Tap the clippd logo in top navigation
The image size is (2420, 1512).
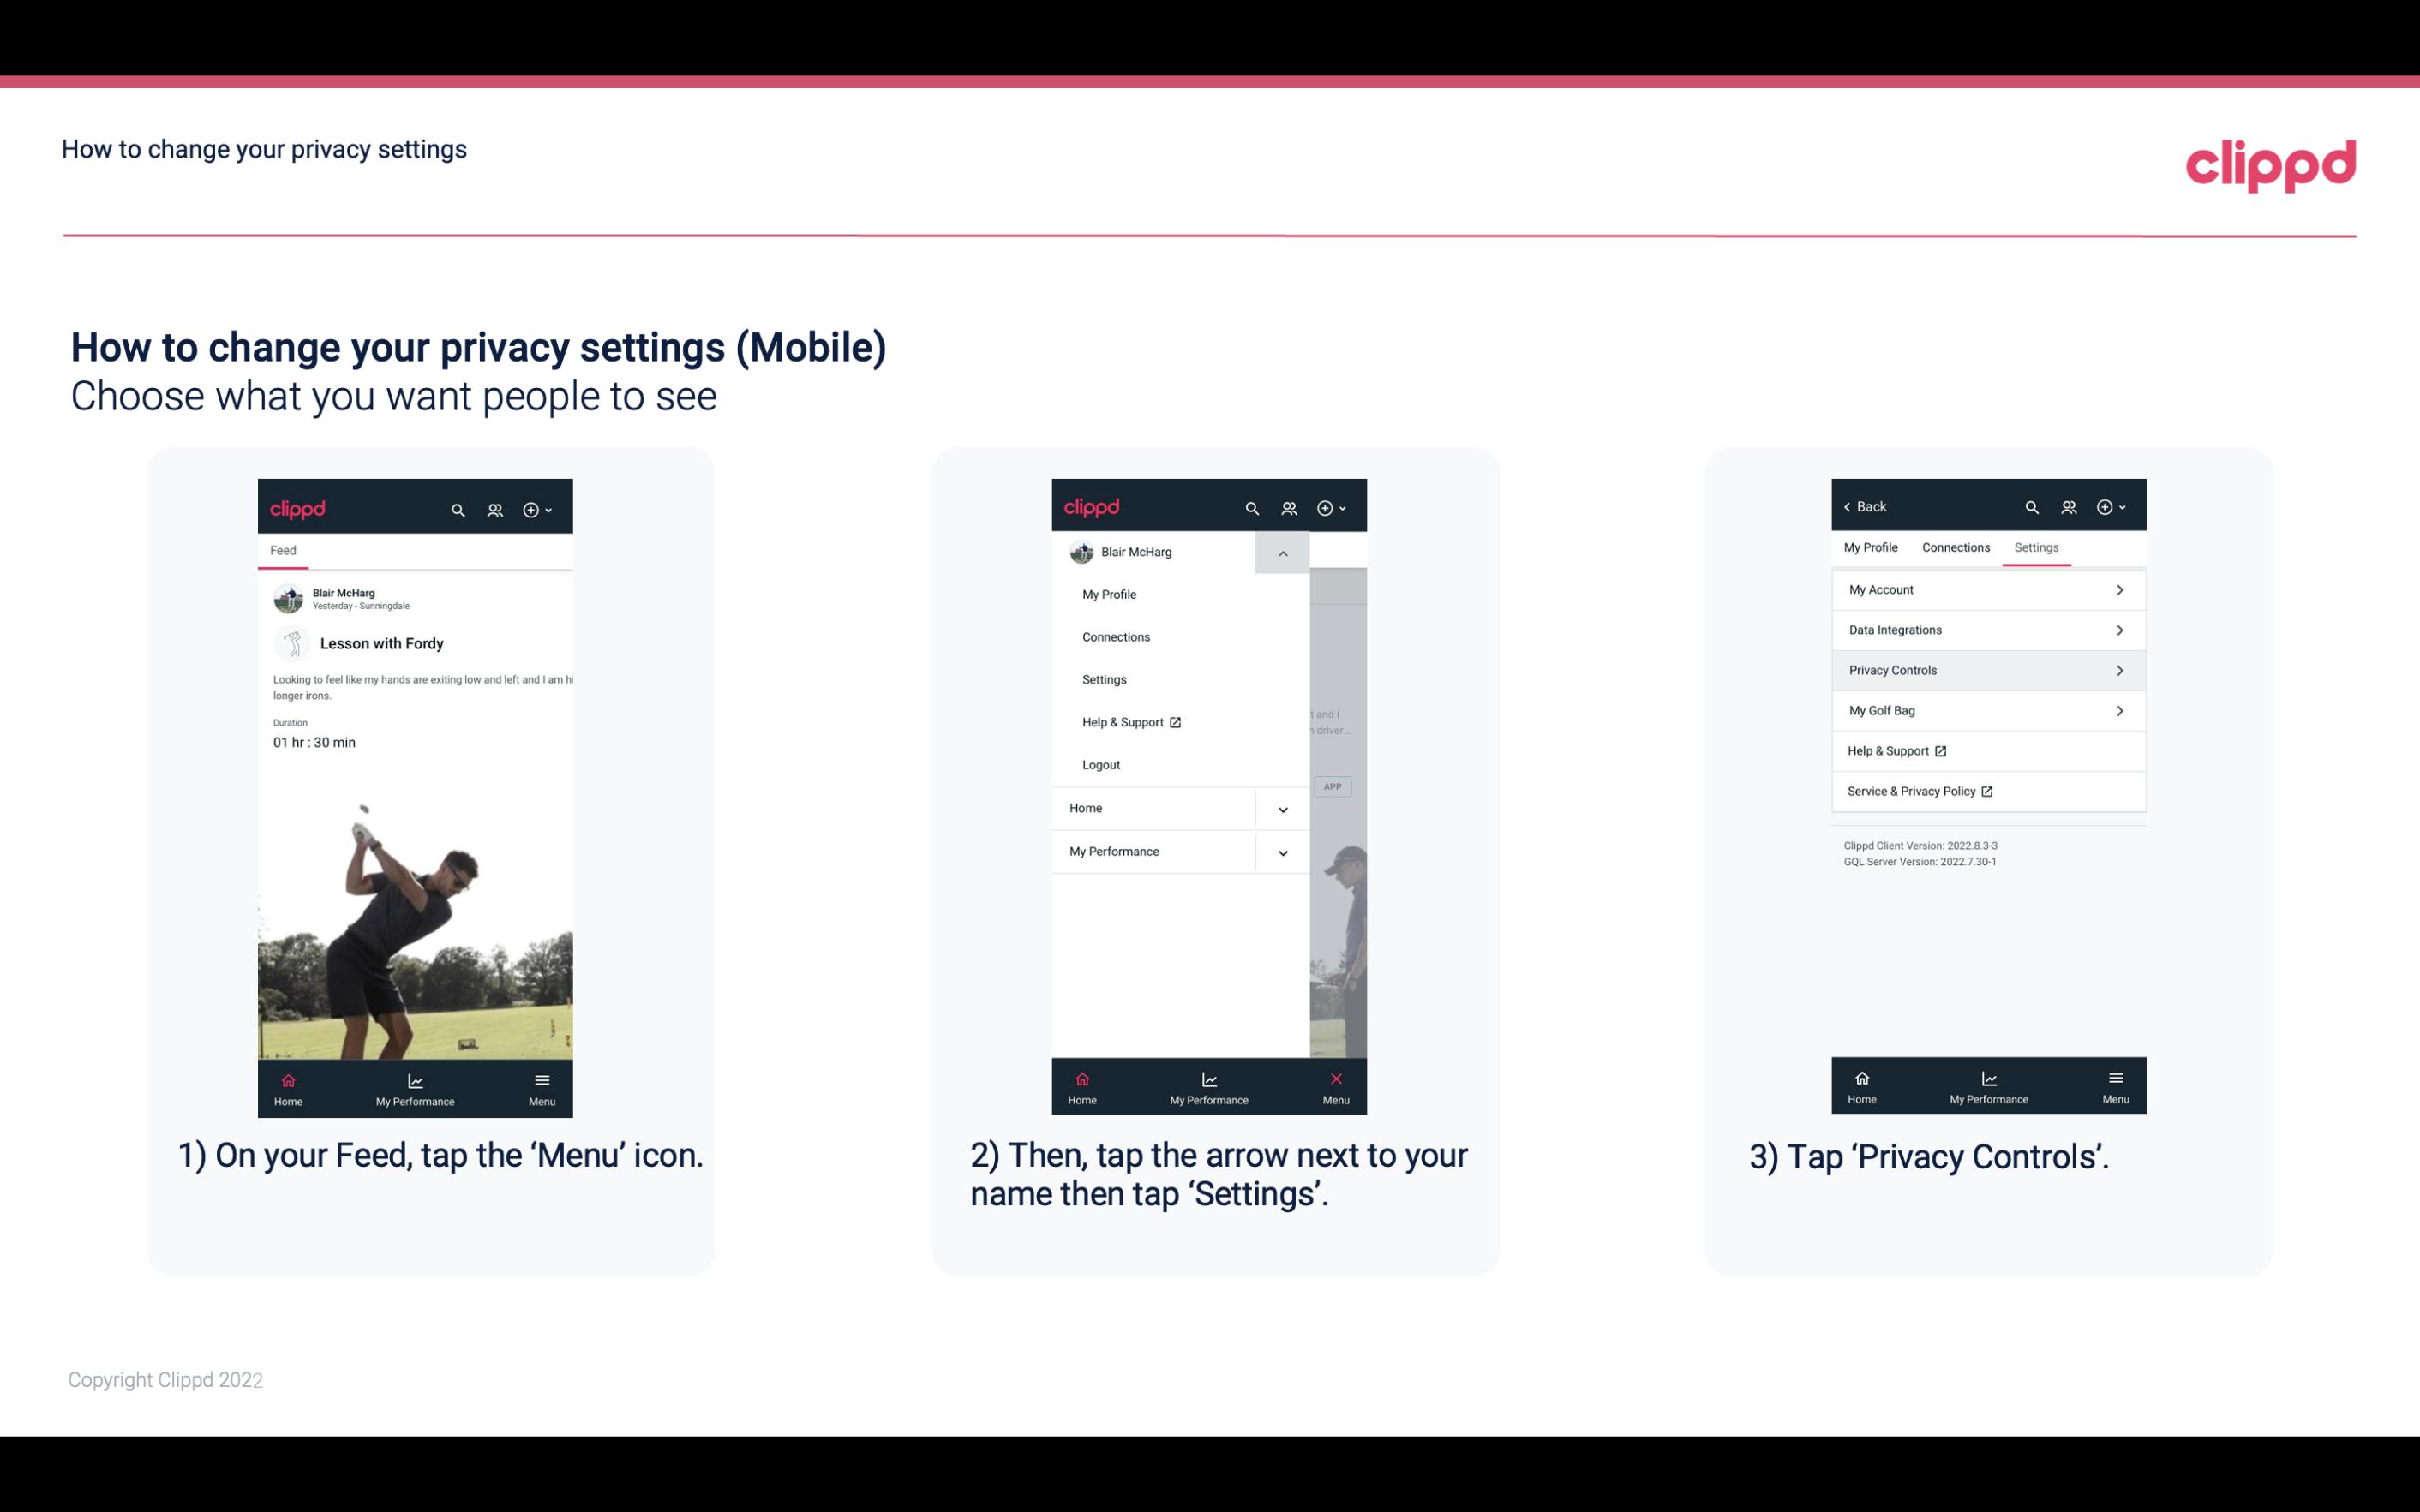click(2268, 162)
